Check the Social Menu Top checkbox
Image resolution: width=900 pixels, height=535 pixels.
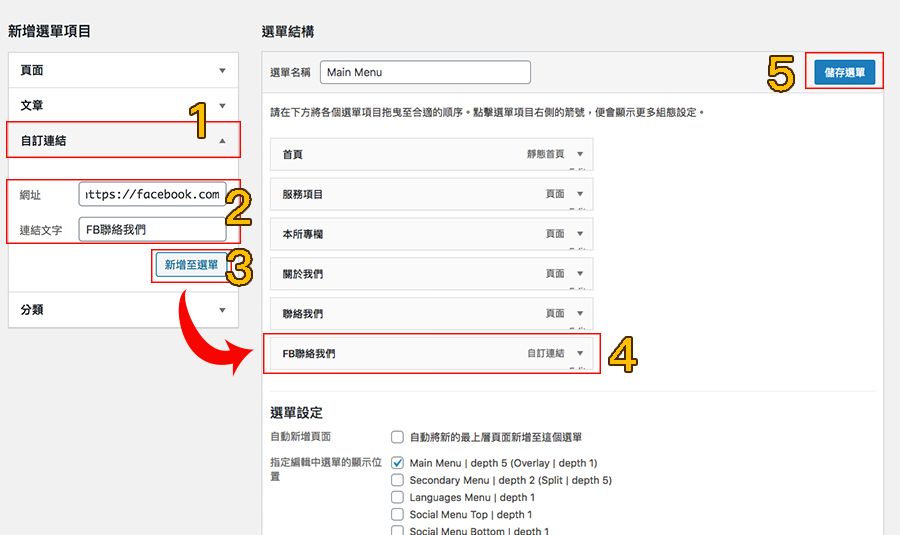398,514
